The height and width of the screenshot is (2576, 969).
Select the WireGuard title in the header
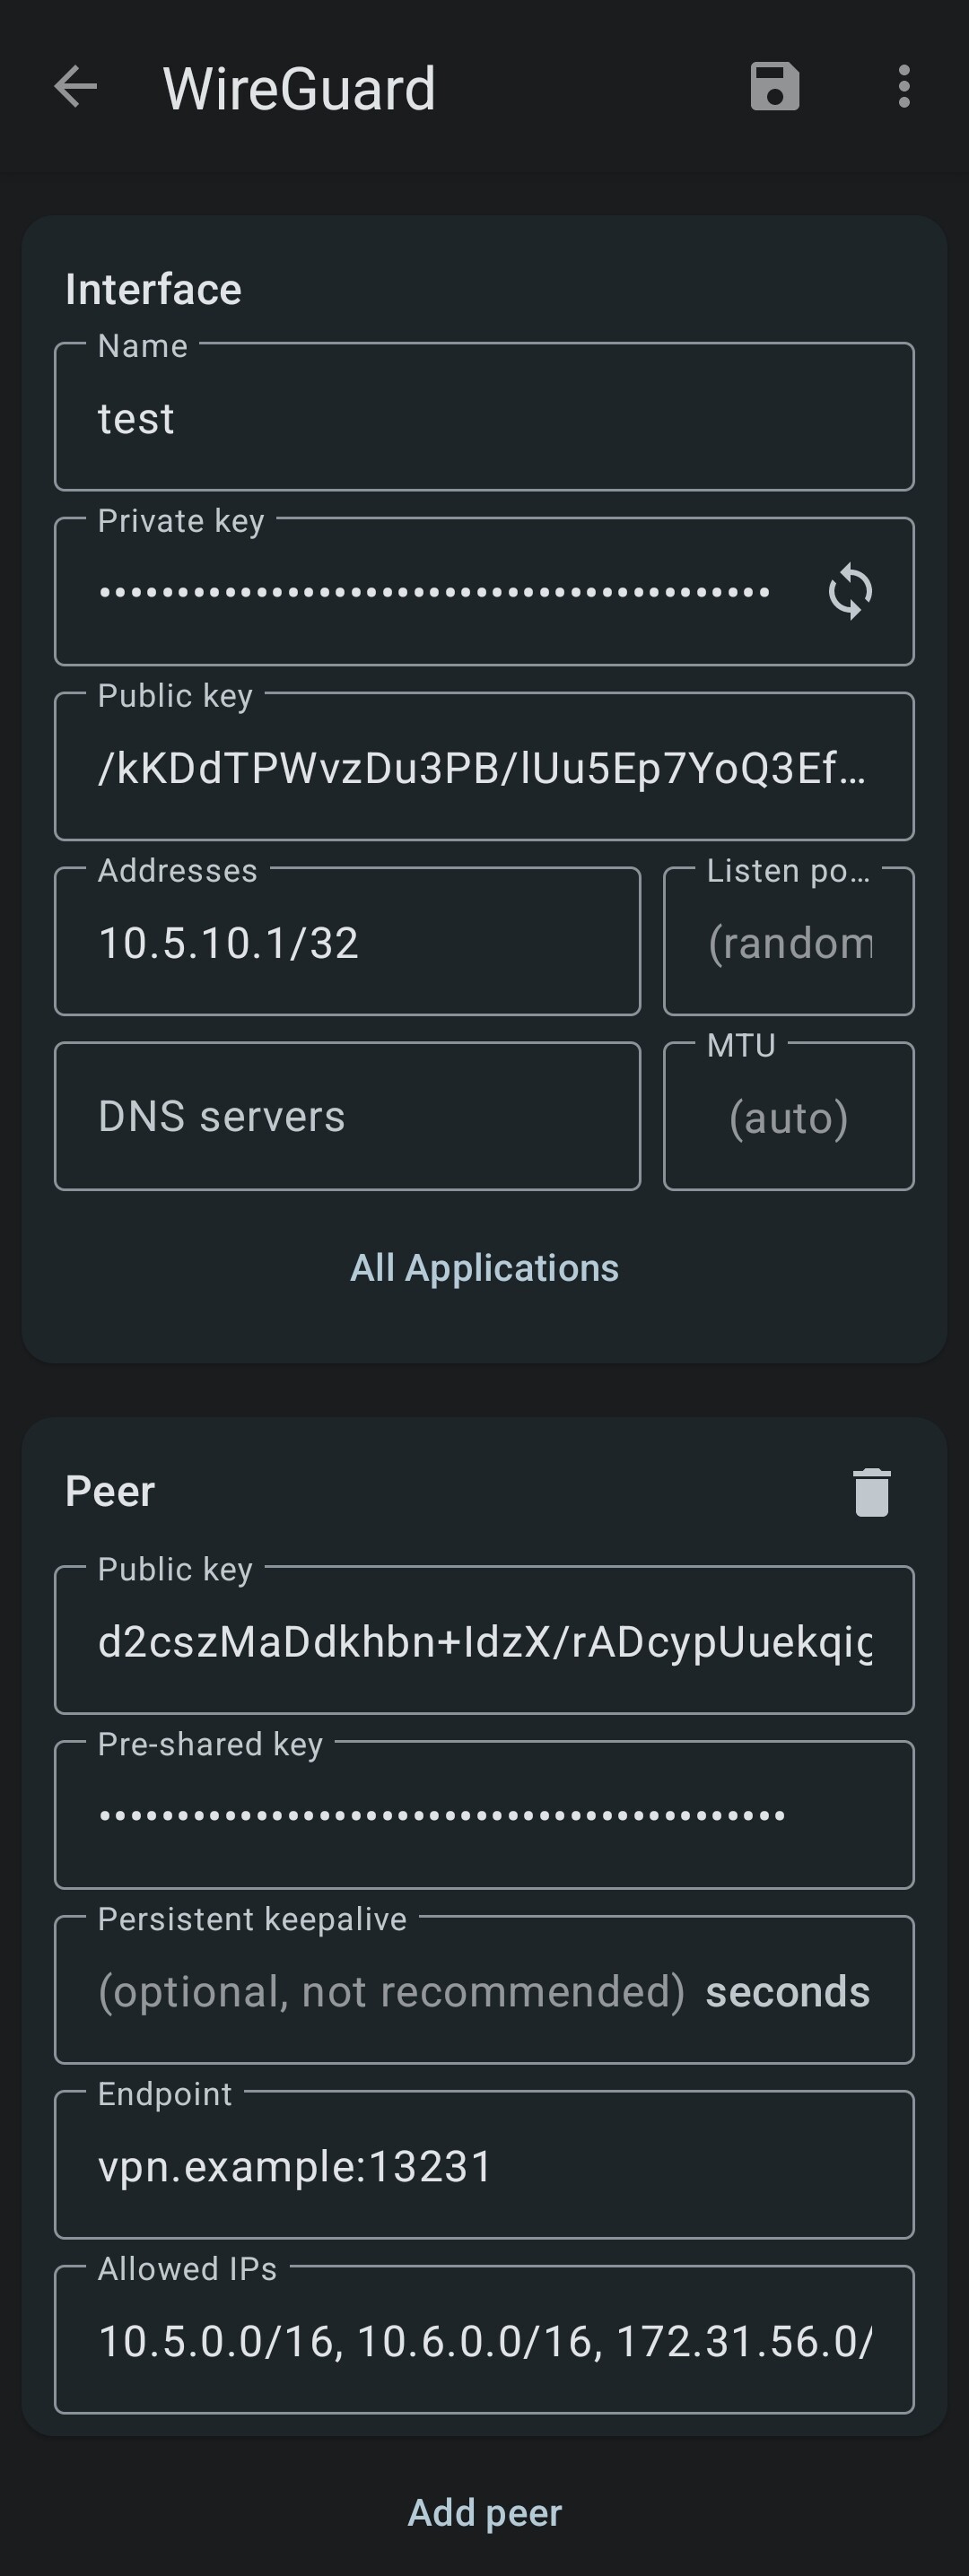299,88
